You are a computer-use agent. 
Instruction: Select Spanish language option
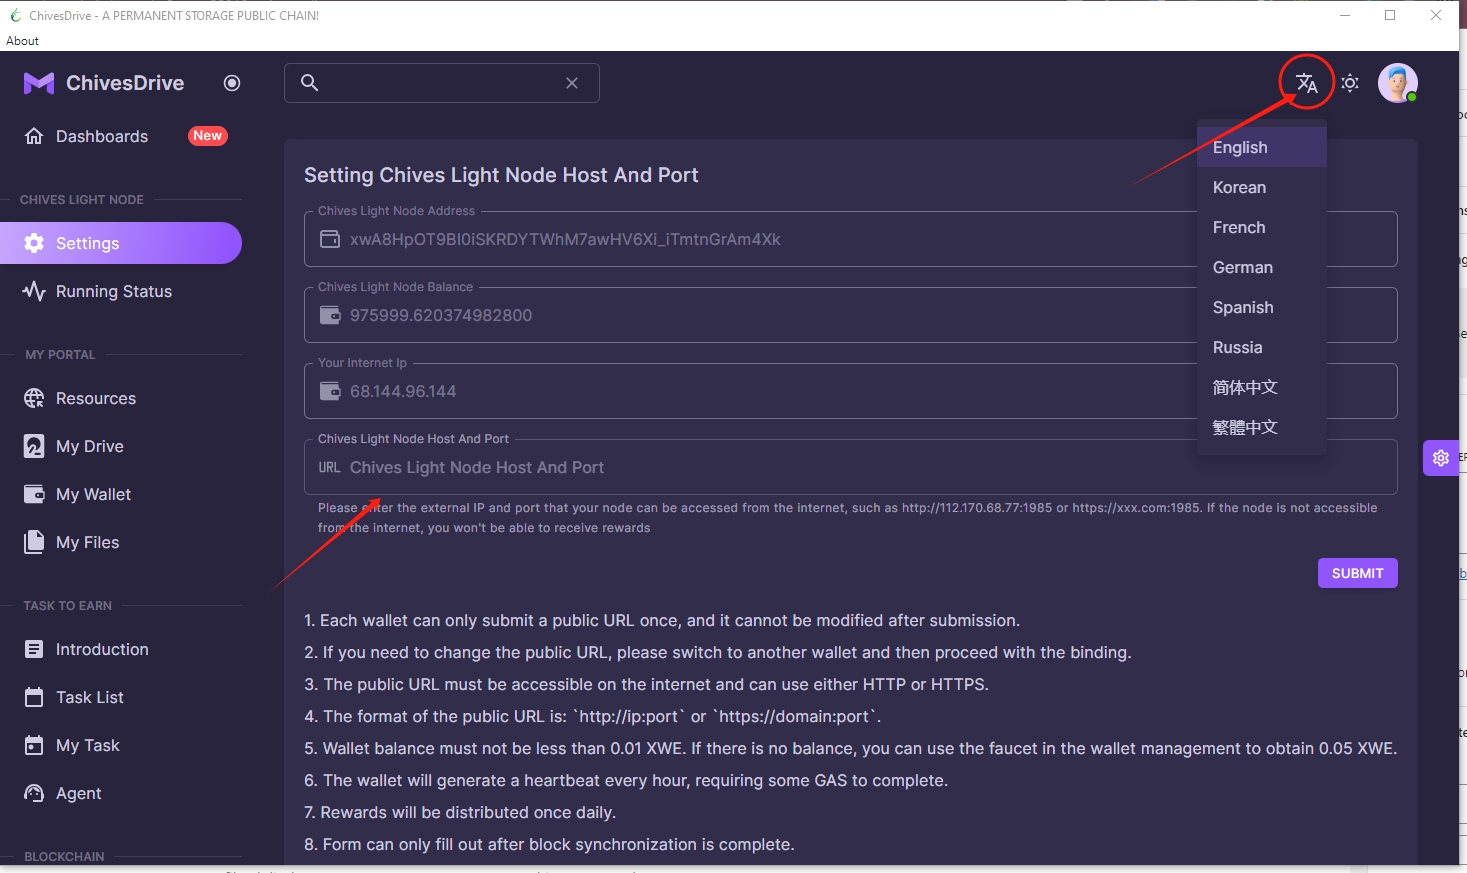1262,307
